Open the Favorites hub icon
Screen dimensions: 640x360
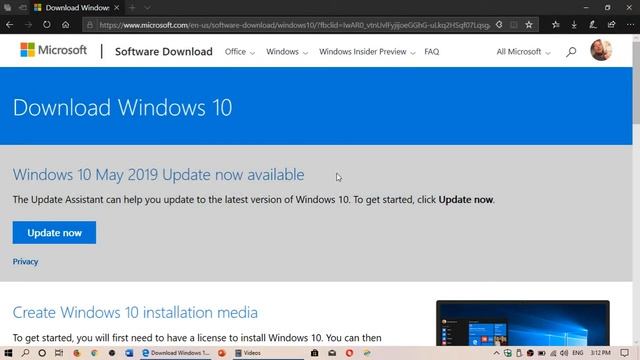click(x=556, y=25)
